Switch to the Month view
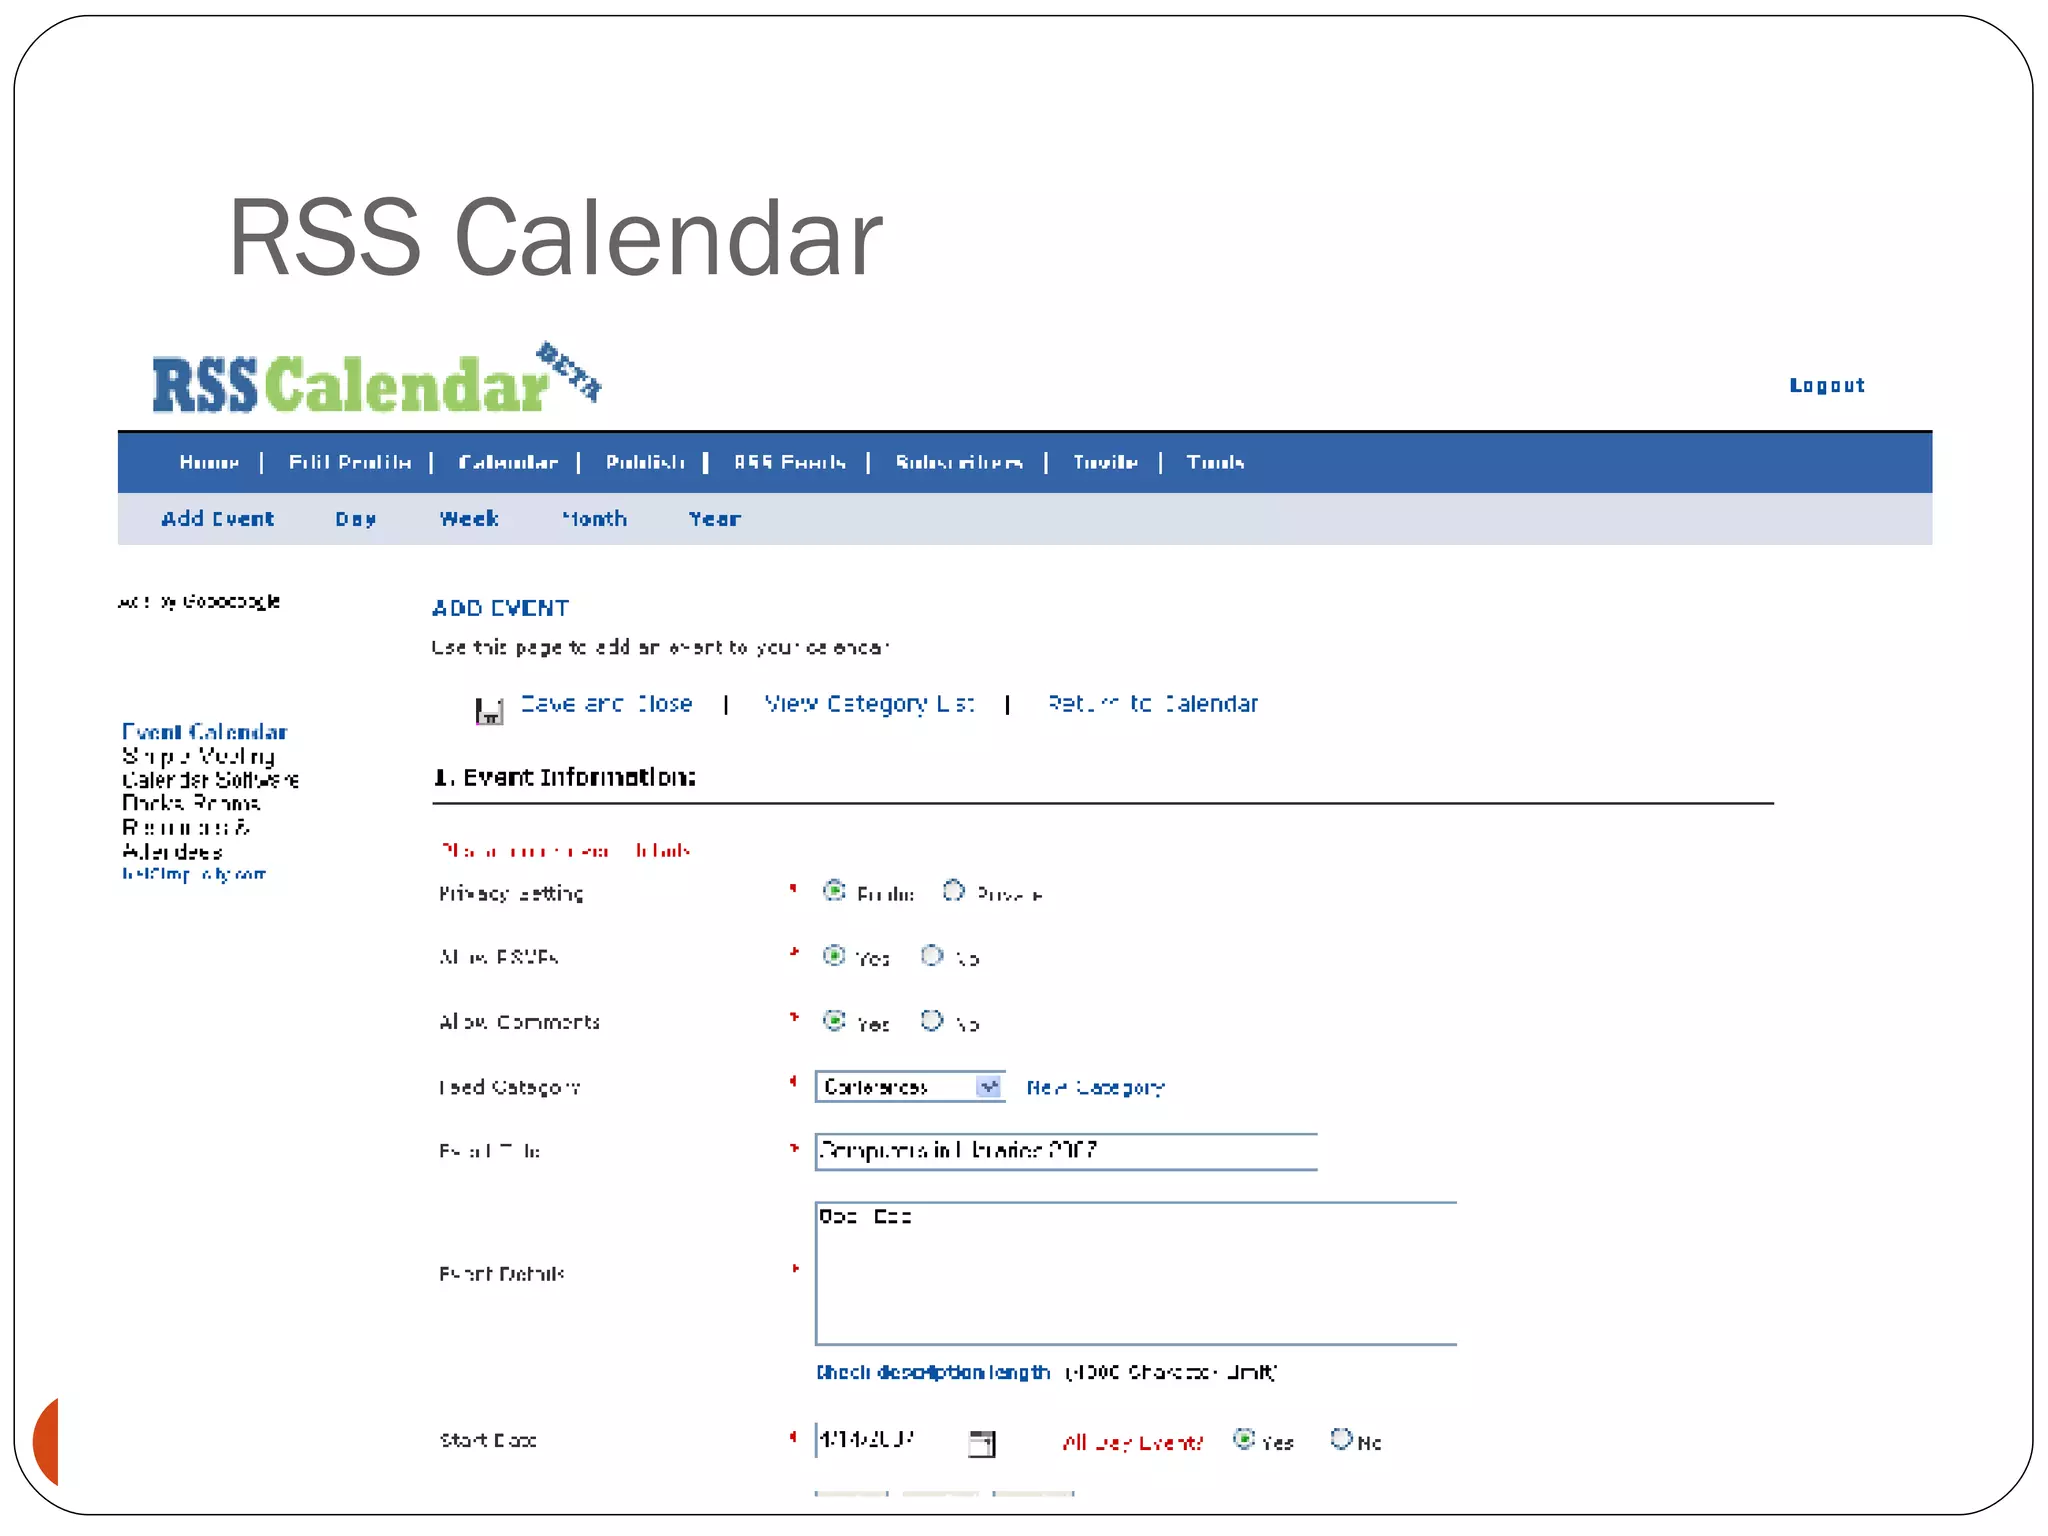2048x1536 pixels. [x=594, y=519]
